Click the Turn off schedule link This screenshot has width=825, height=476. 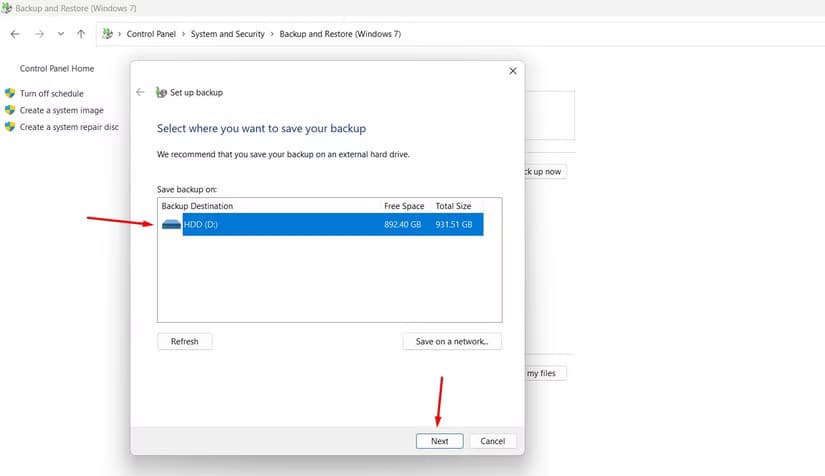pos(52,94)
